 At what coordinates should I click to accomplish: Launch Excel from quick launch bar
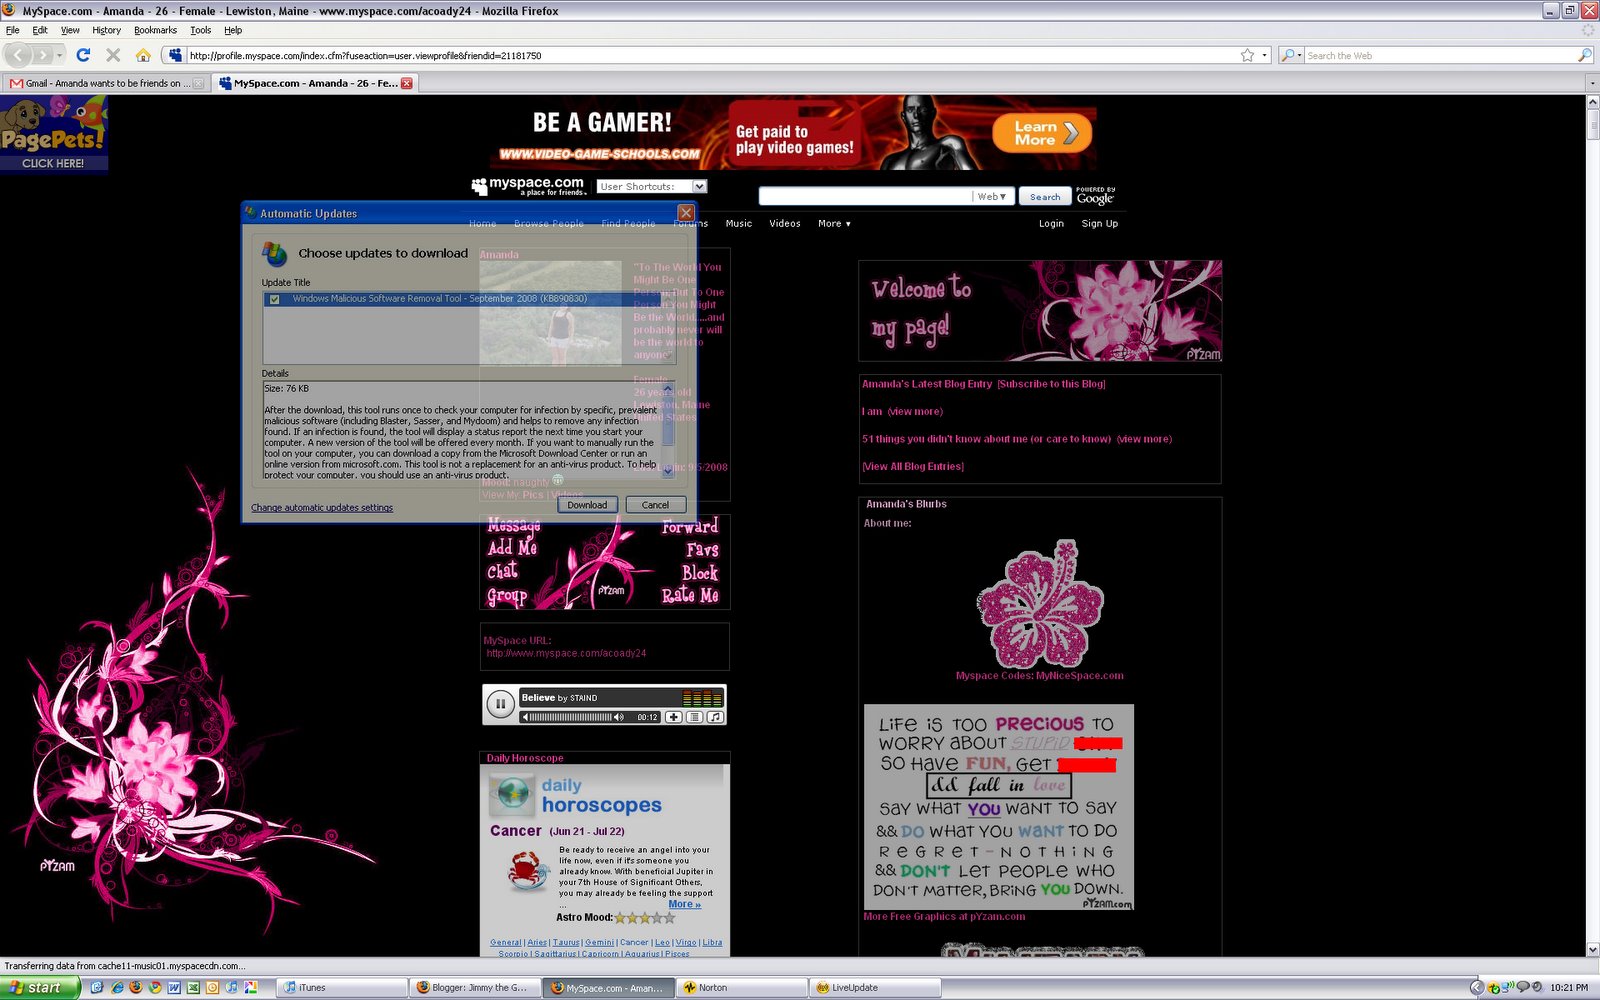(193, 987)
